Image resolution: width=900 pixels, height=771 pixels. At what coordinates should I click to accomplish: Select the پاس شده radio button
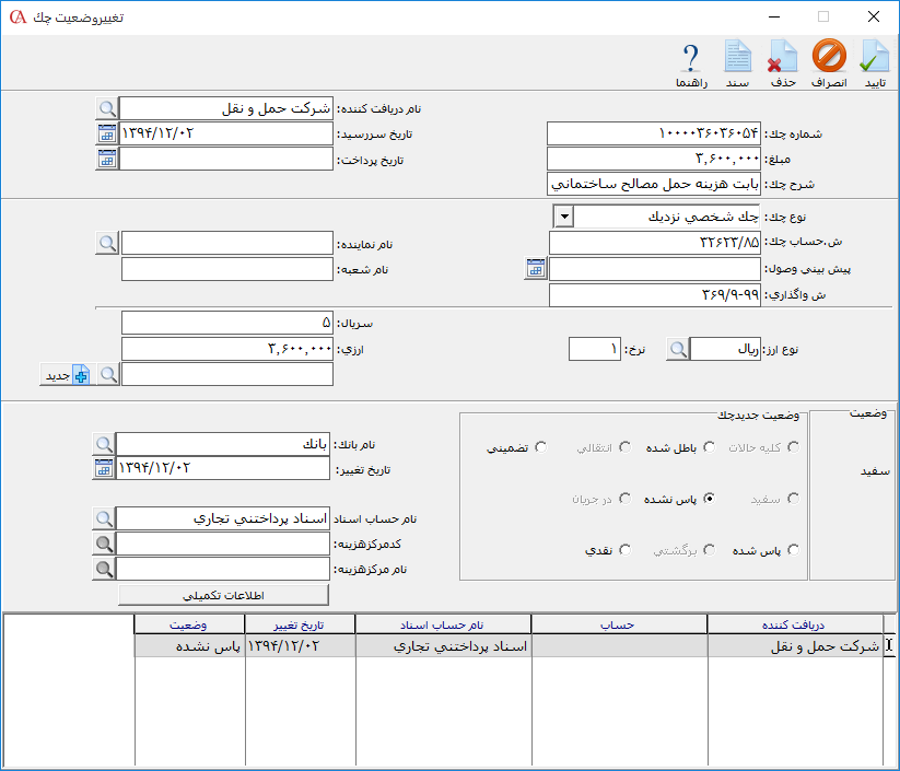click(x=793, y=549)
